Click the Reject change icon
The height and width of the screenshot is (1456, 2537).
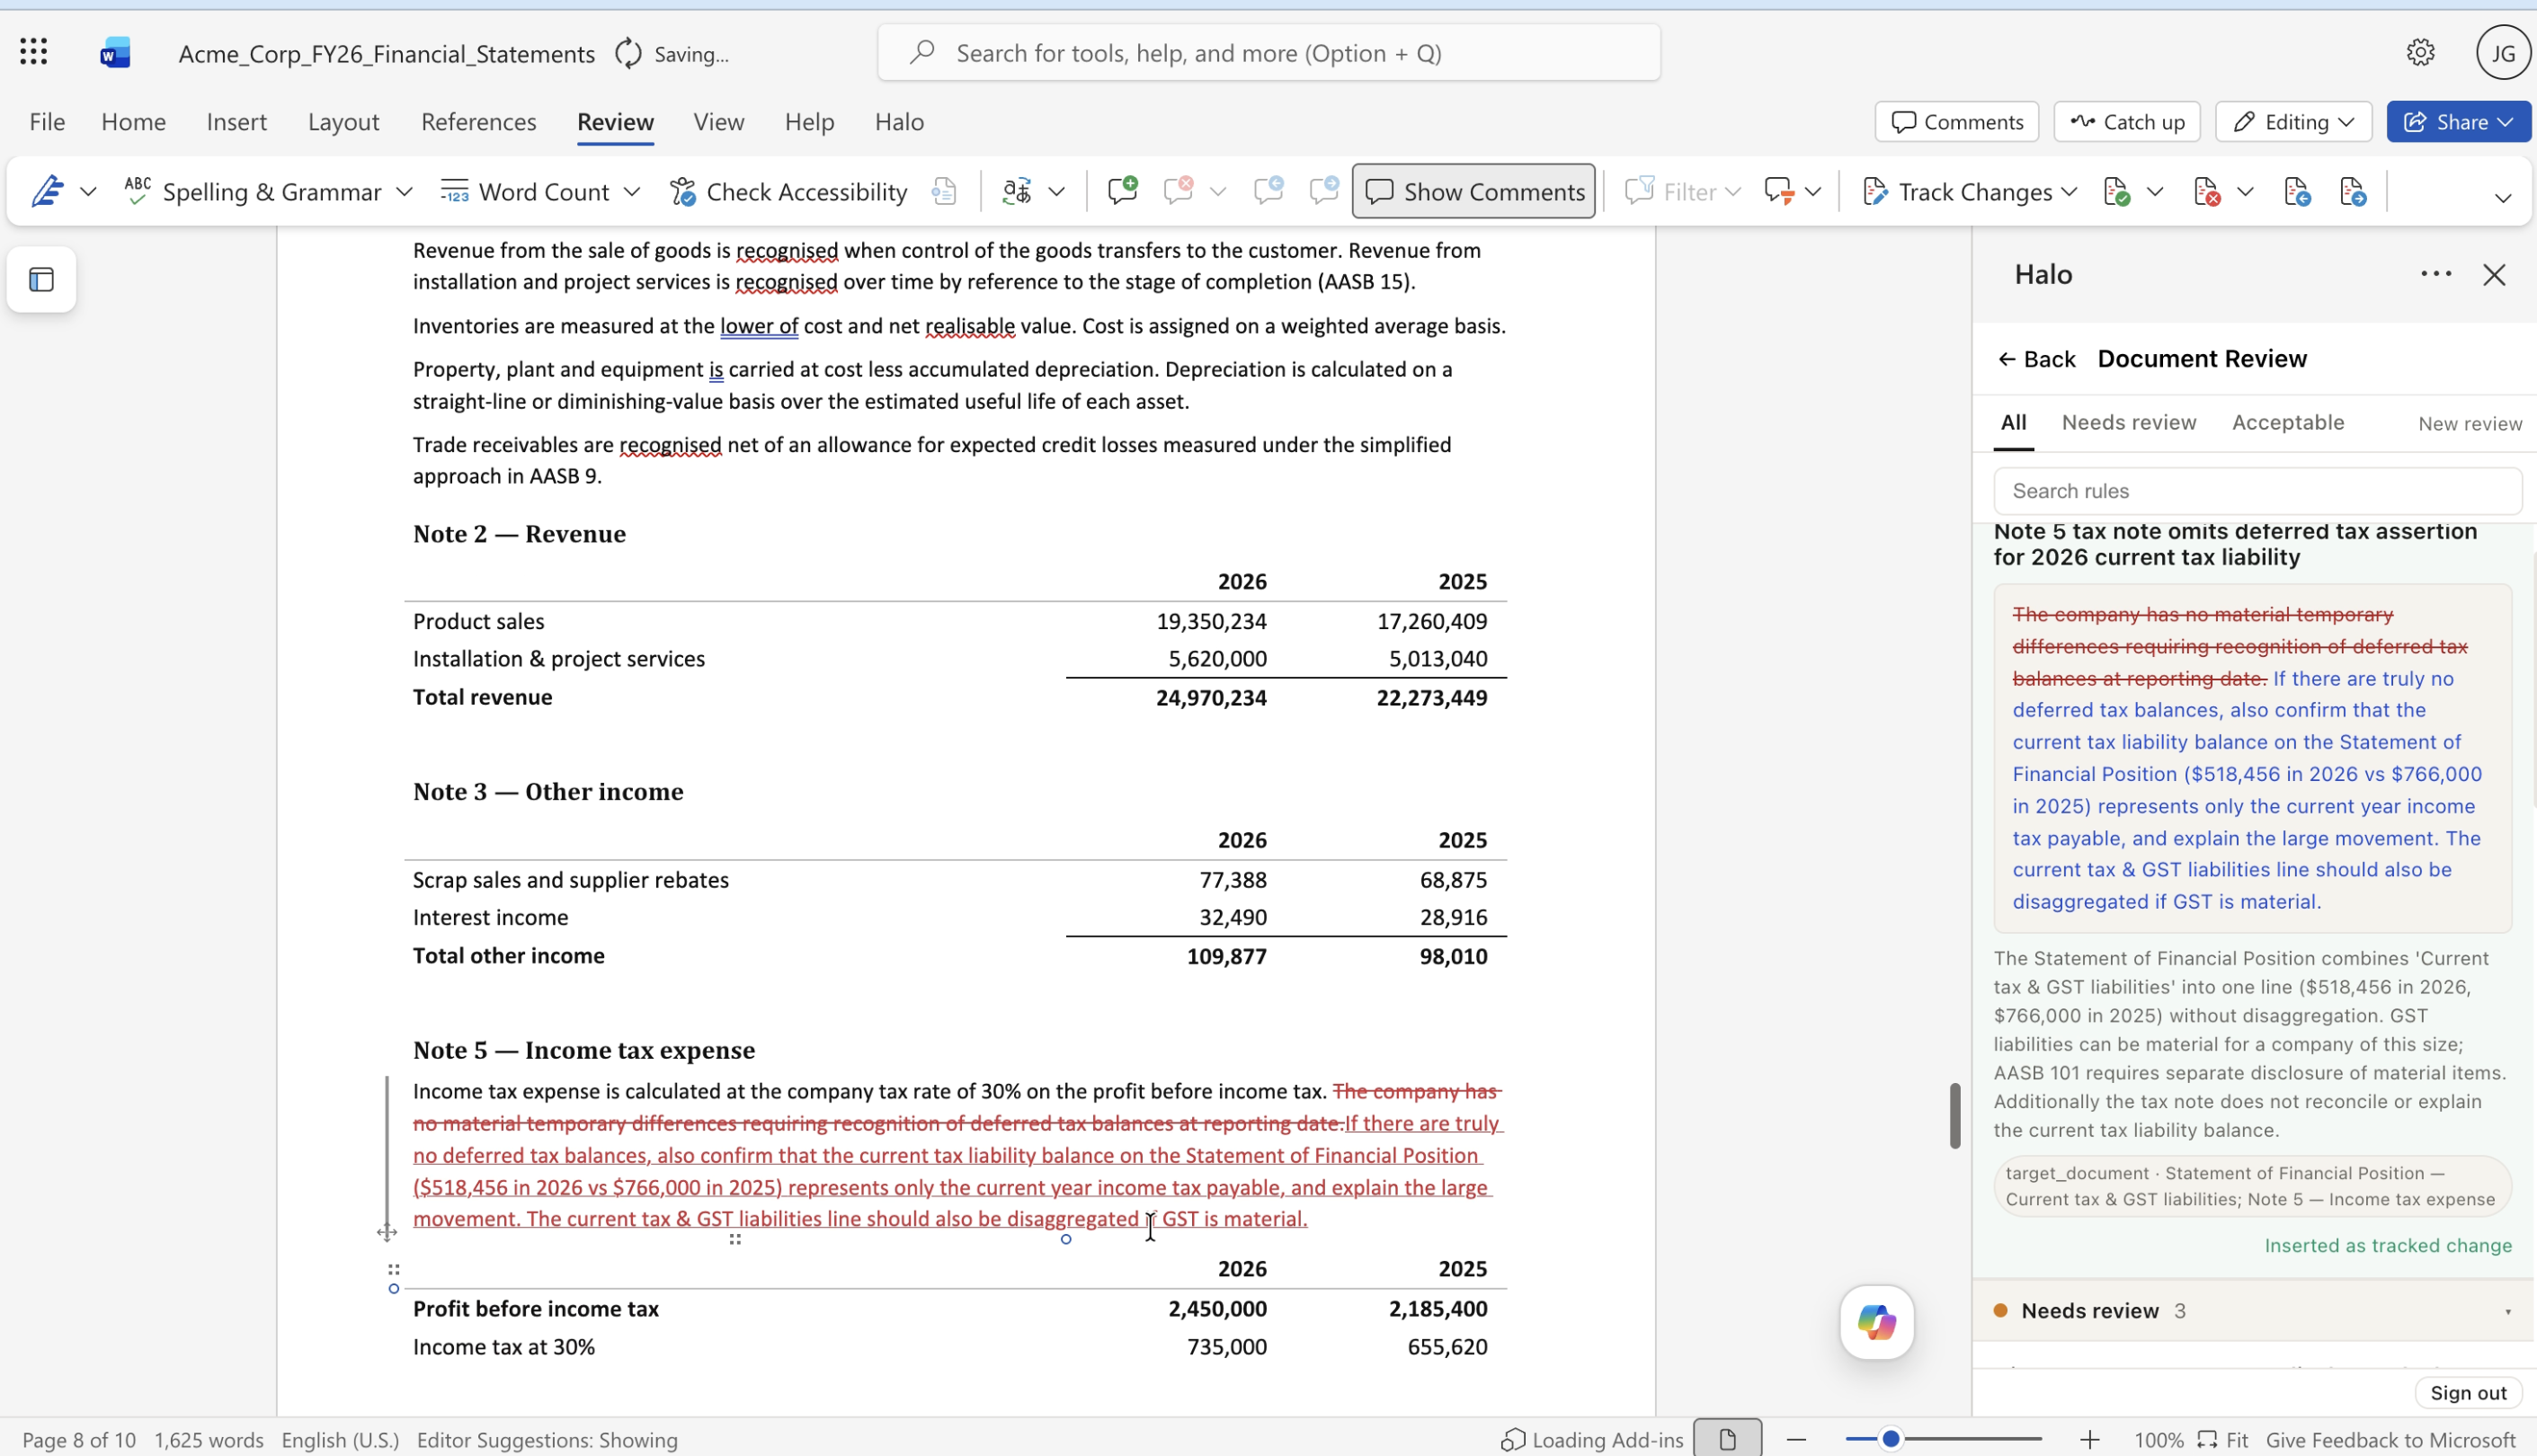[2207, 191]
